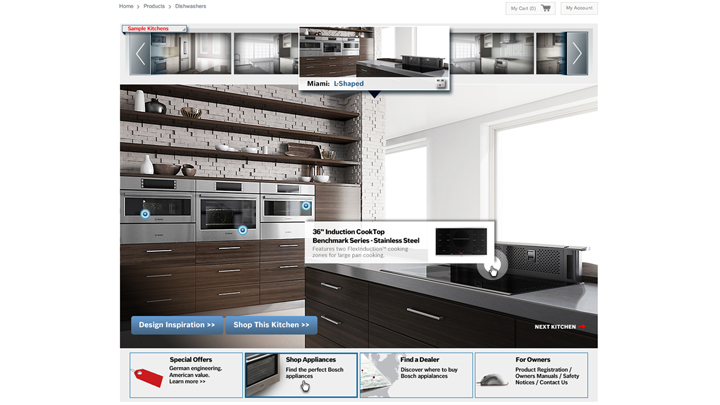Show previous sample kitchens with left arrow

pos(140,54)
